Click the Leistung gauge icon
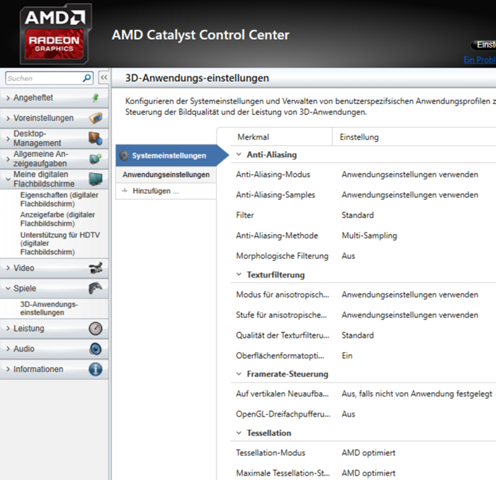 (x=95, y=329)
